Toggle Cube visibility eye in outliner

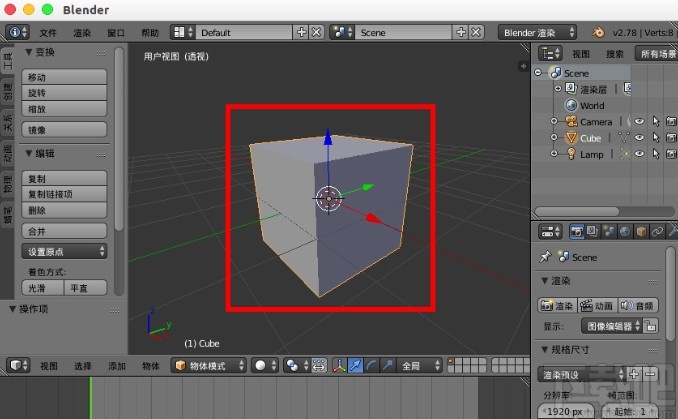coord(639,138)
